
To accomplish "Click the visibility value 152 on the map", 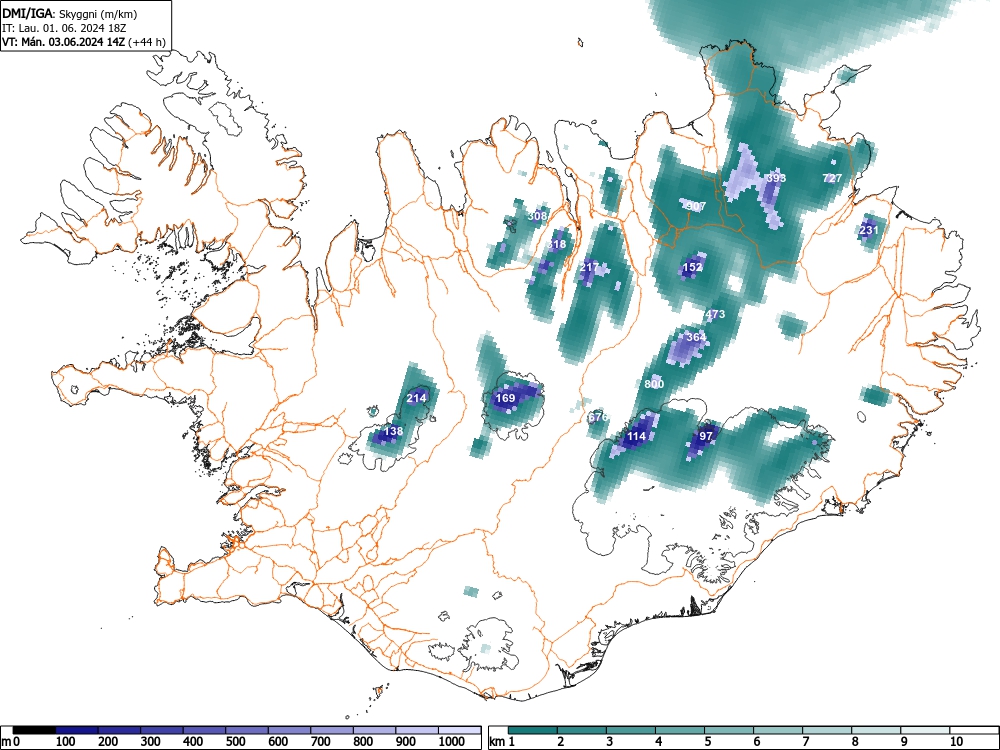I will pyautogui.click(x=693, y=267).
